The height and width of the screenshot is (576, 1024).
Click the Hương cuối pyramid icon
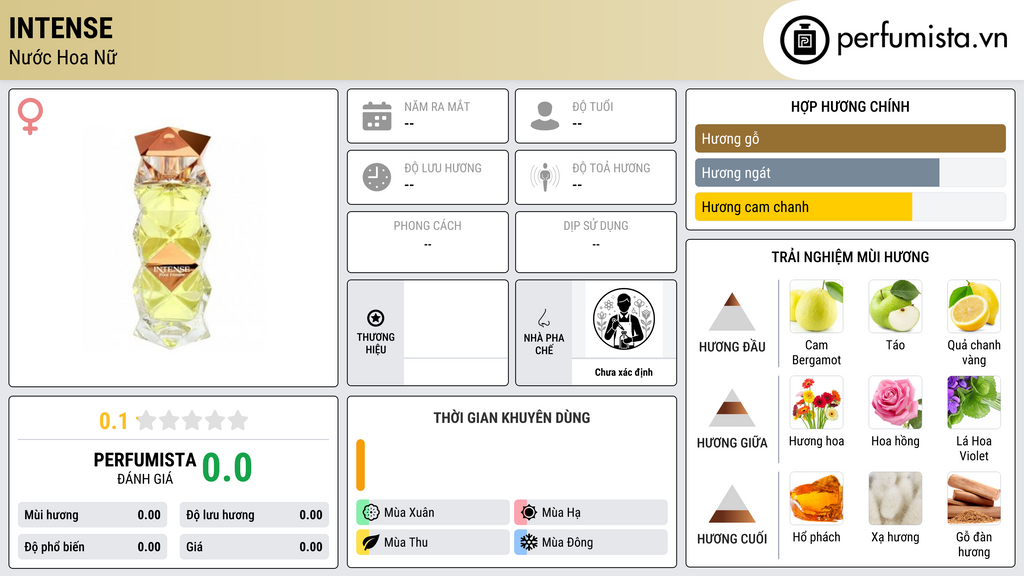[x=732, y=504]
